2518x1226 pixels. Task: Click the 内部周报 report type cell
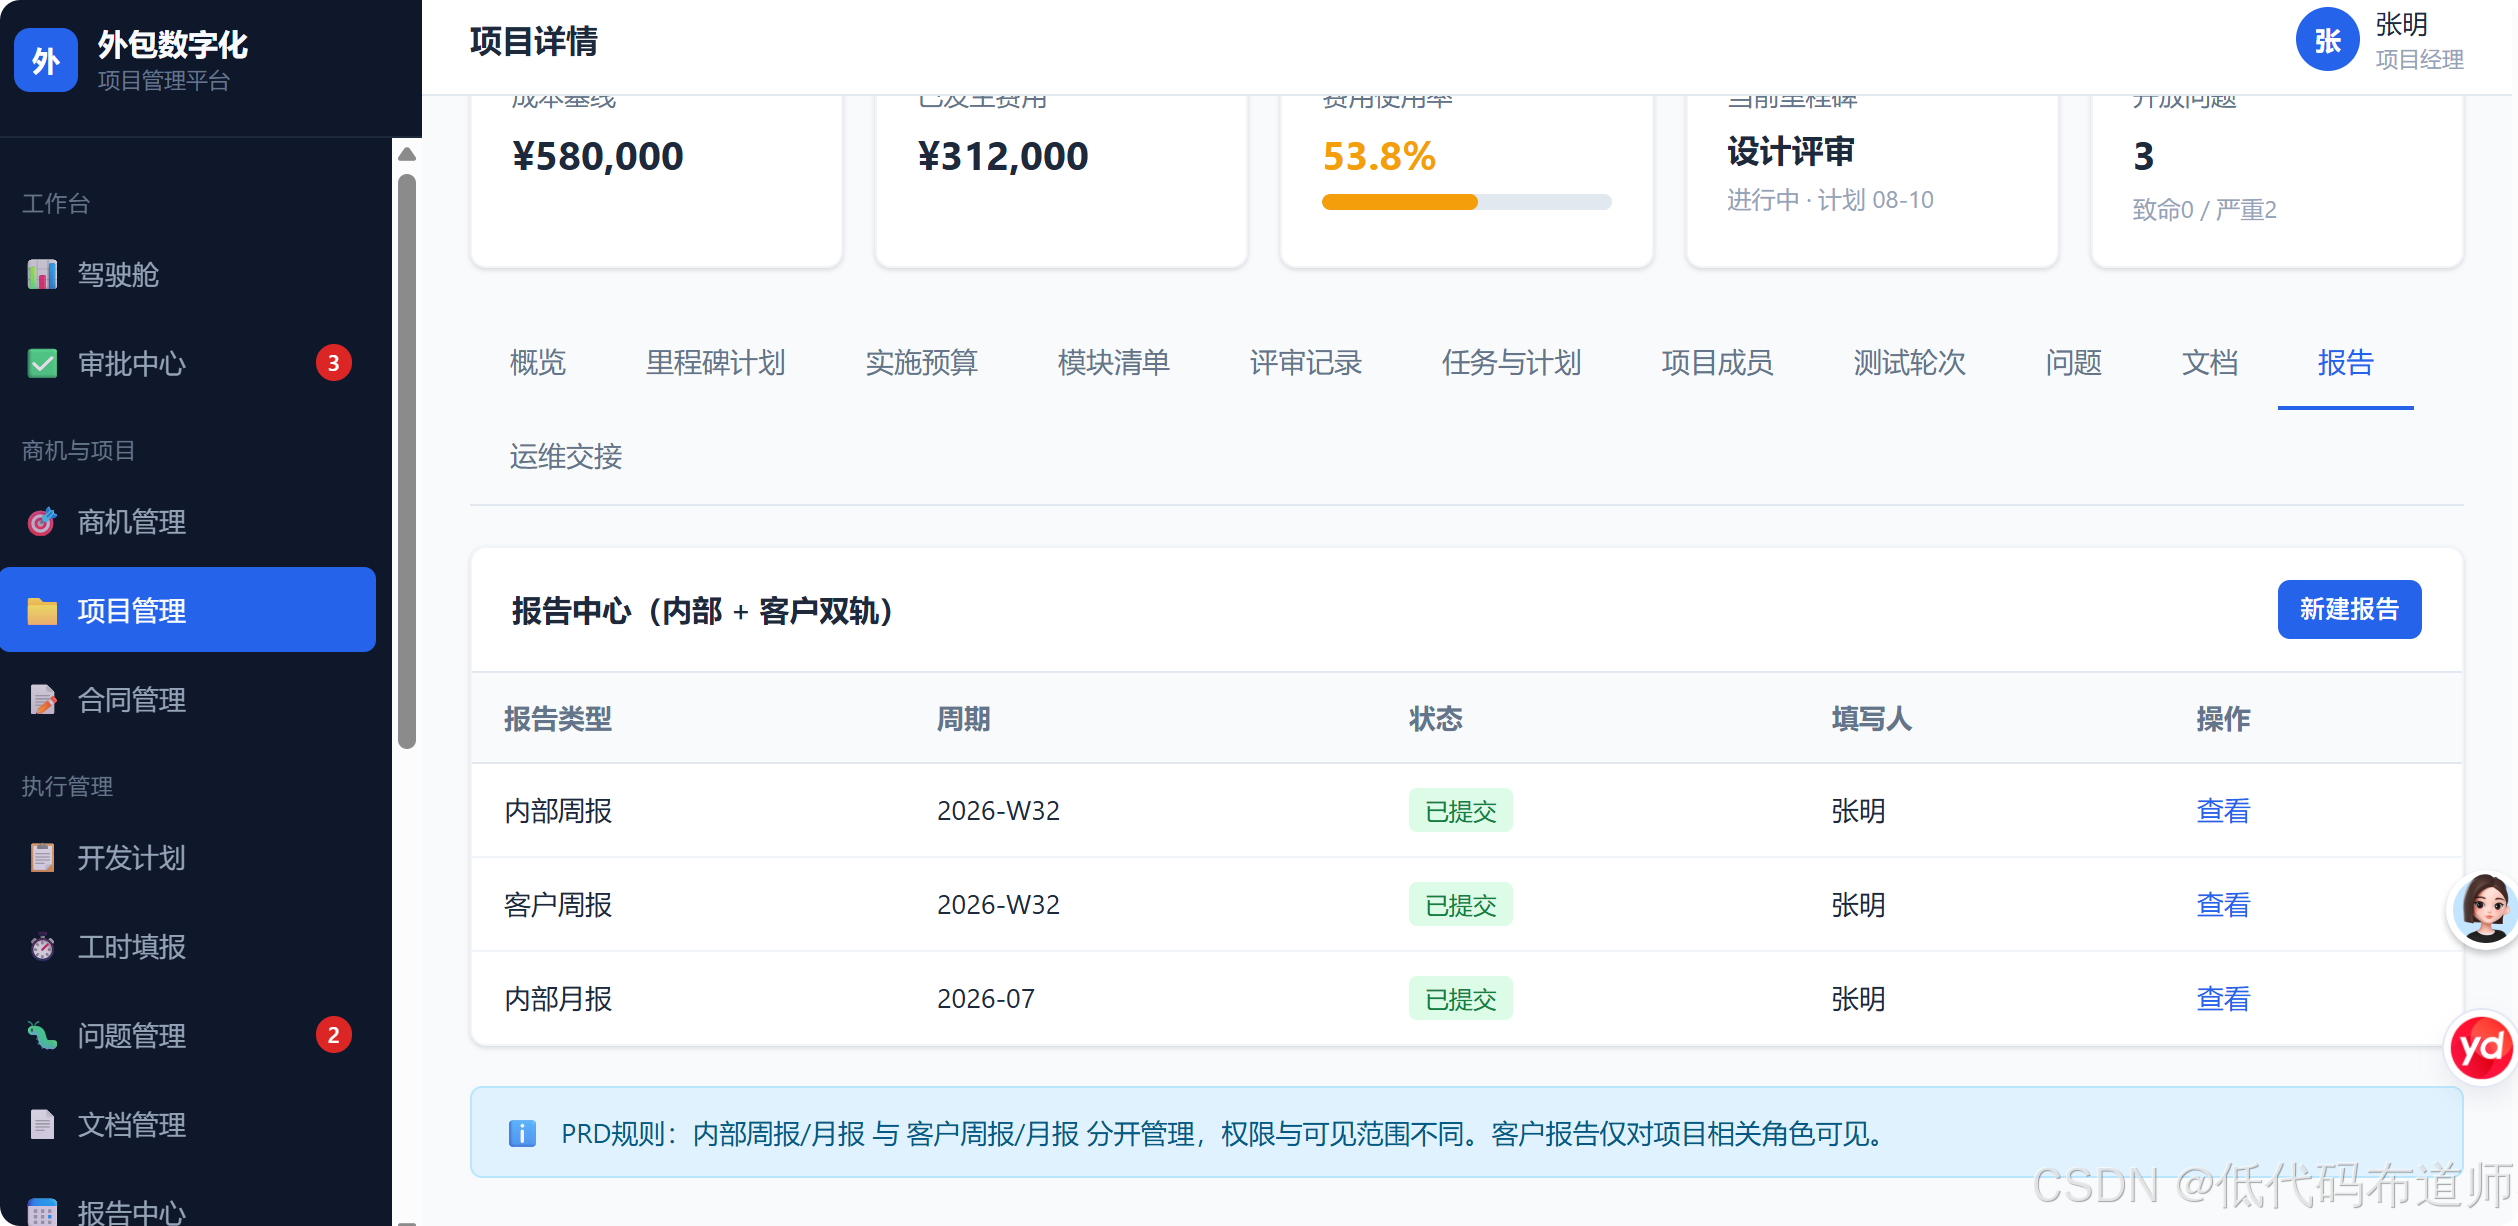pyautogui.click(x=558, y=810)
